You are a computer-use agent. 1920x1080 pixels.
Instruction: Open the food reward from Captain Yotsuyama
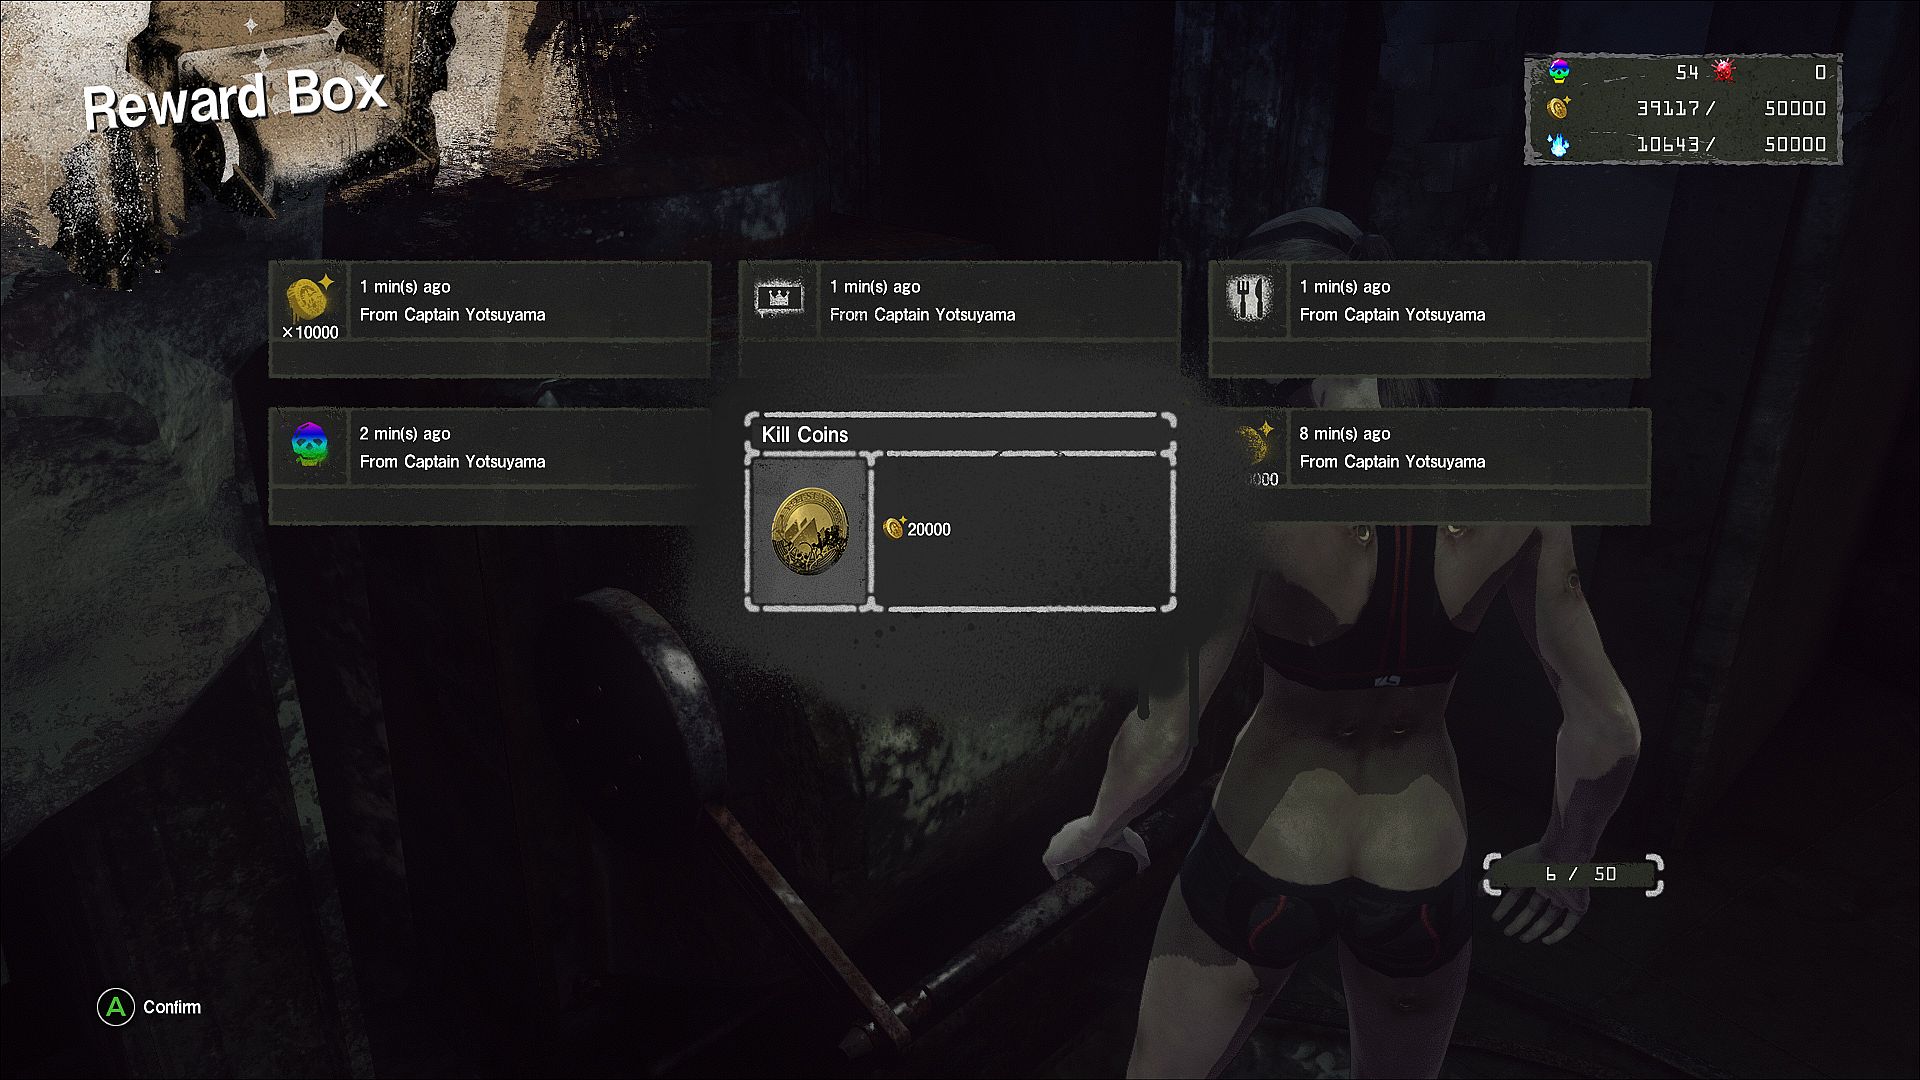click(1430, 319)
